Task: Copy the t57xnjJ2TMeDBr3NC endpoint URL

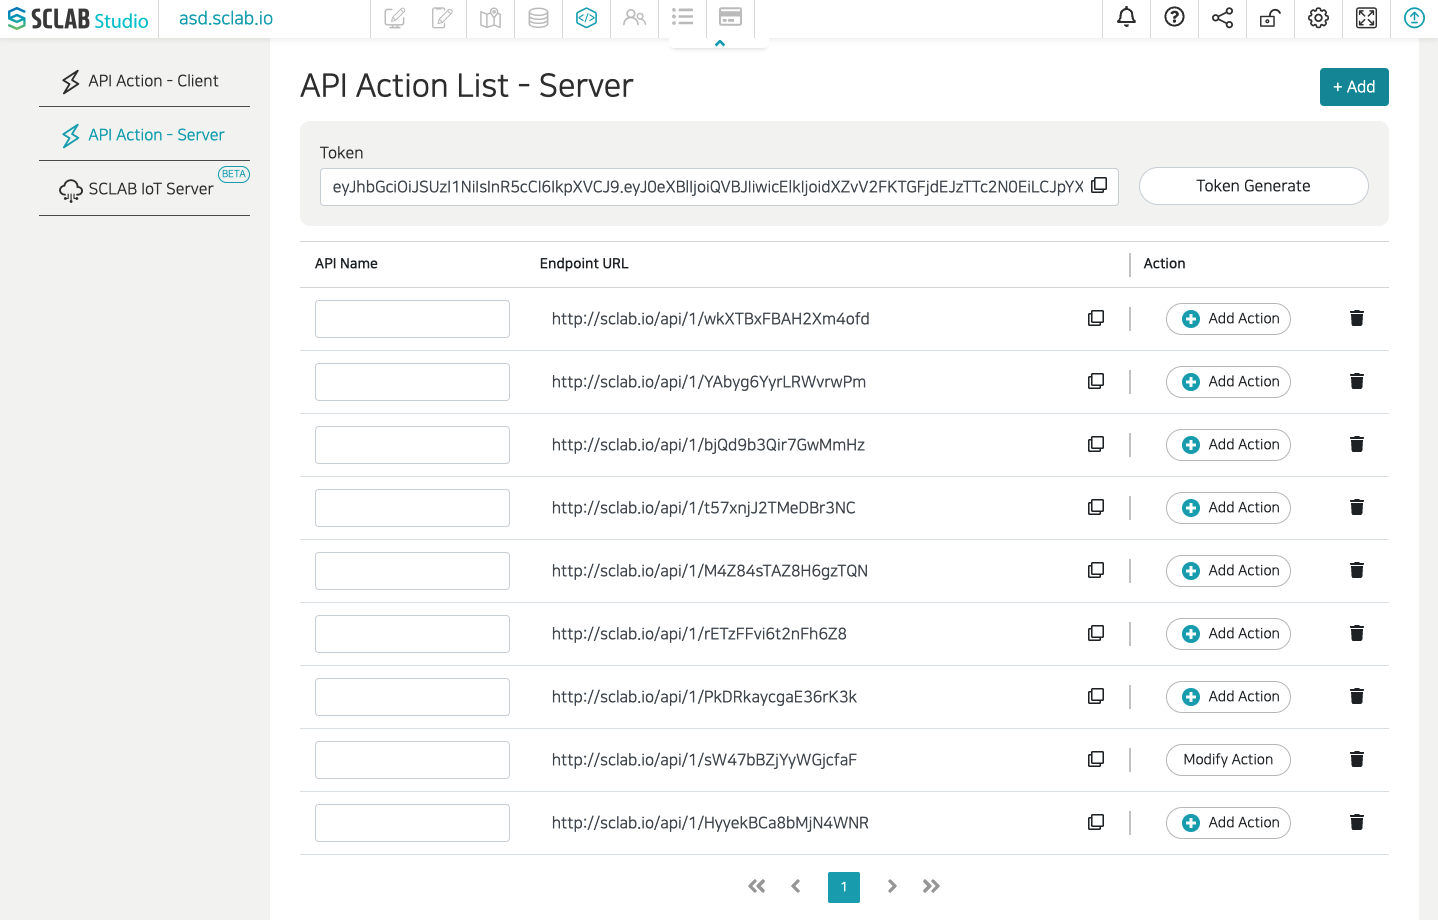Action: pyautogui.click(x=1096, y=507)
